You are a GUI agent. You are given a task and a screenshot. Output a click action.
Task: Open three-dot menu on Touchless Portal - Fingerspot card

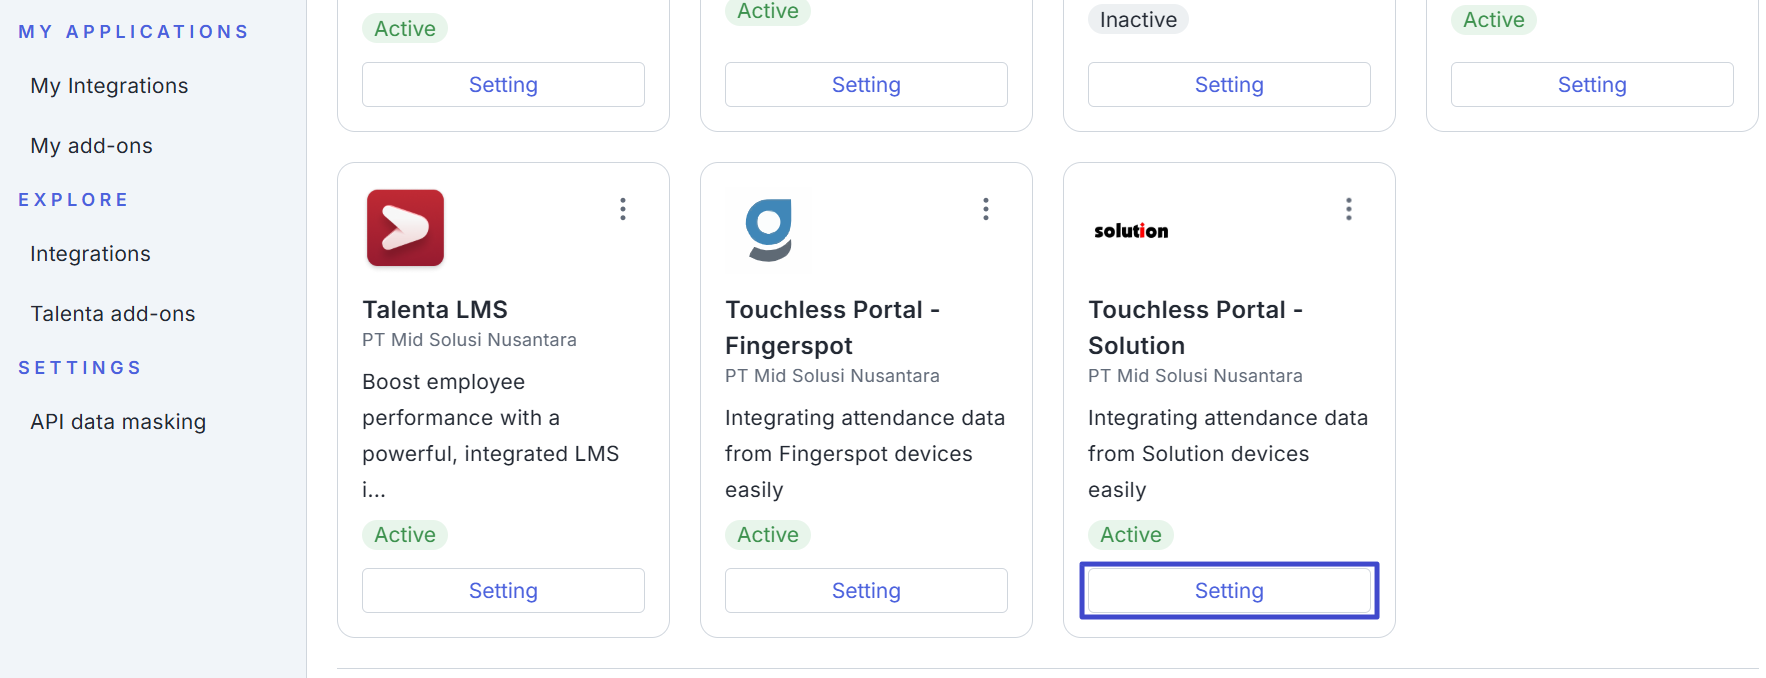click(986, 209)
